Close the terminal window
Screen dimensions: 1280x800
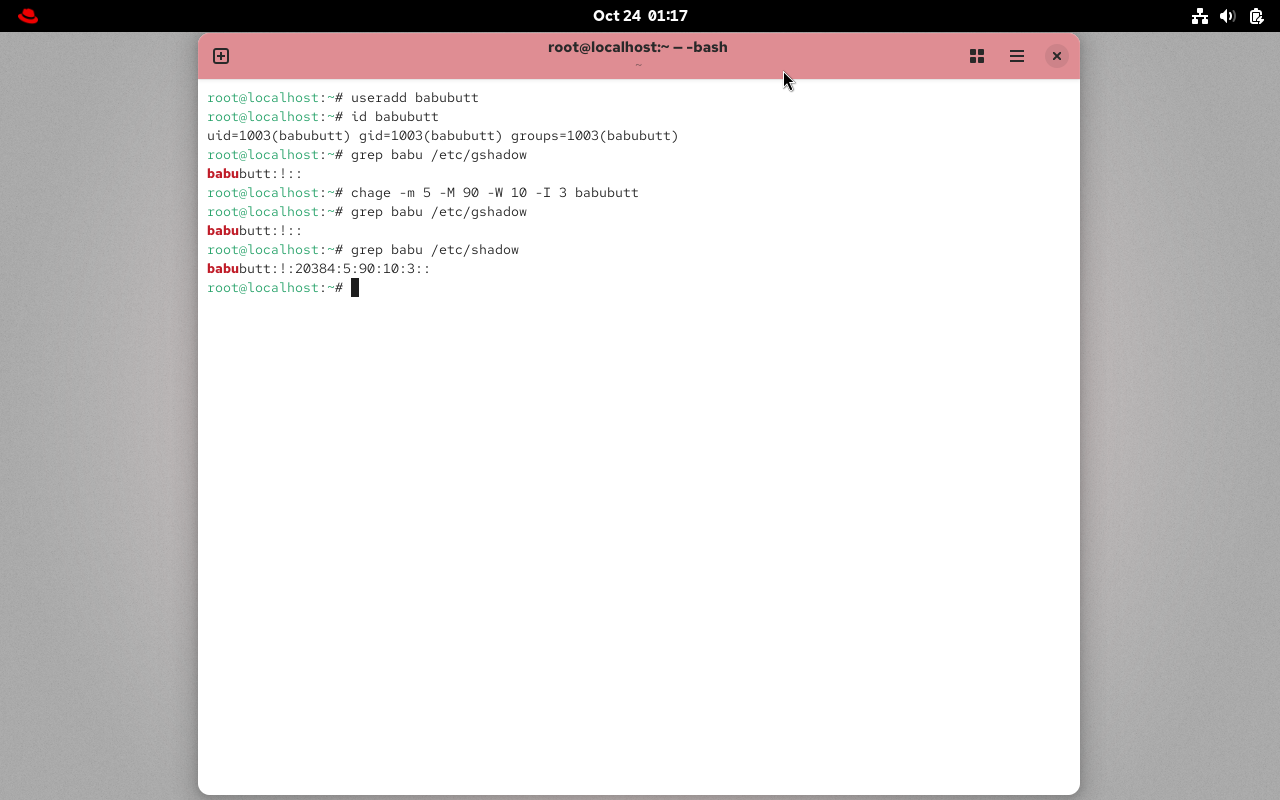pyautogui.click(x=1056, y=56)
